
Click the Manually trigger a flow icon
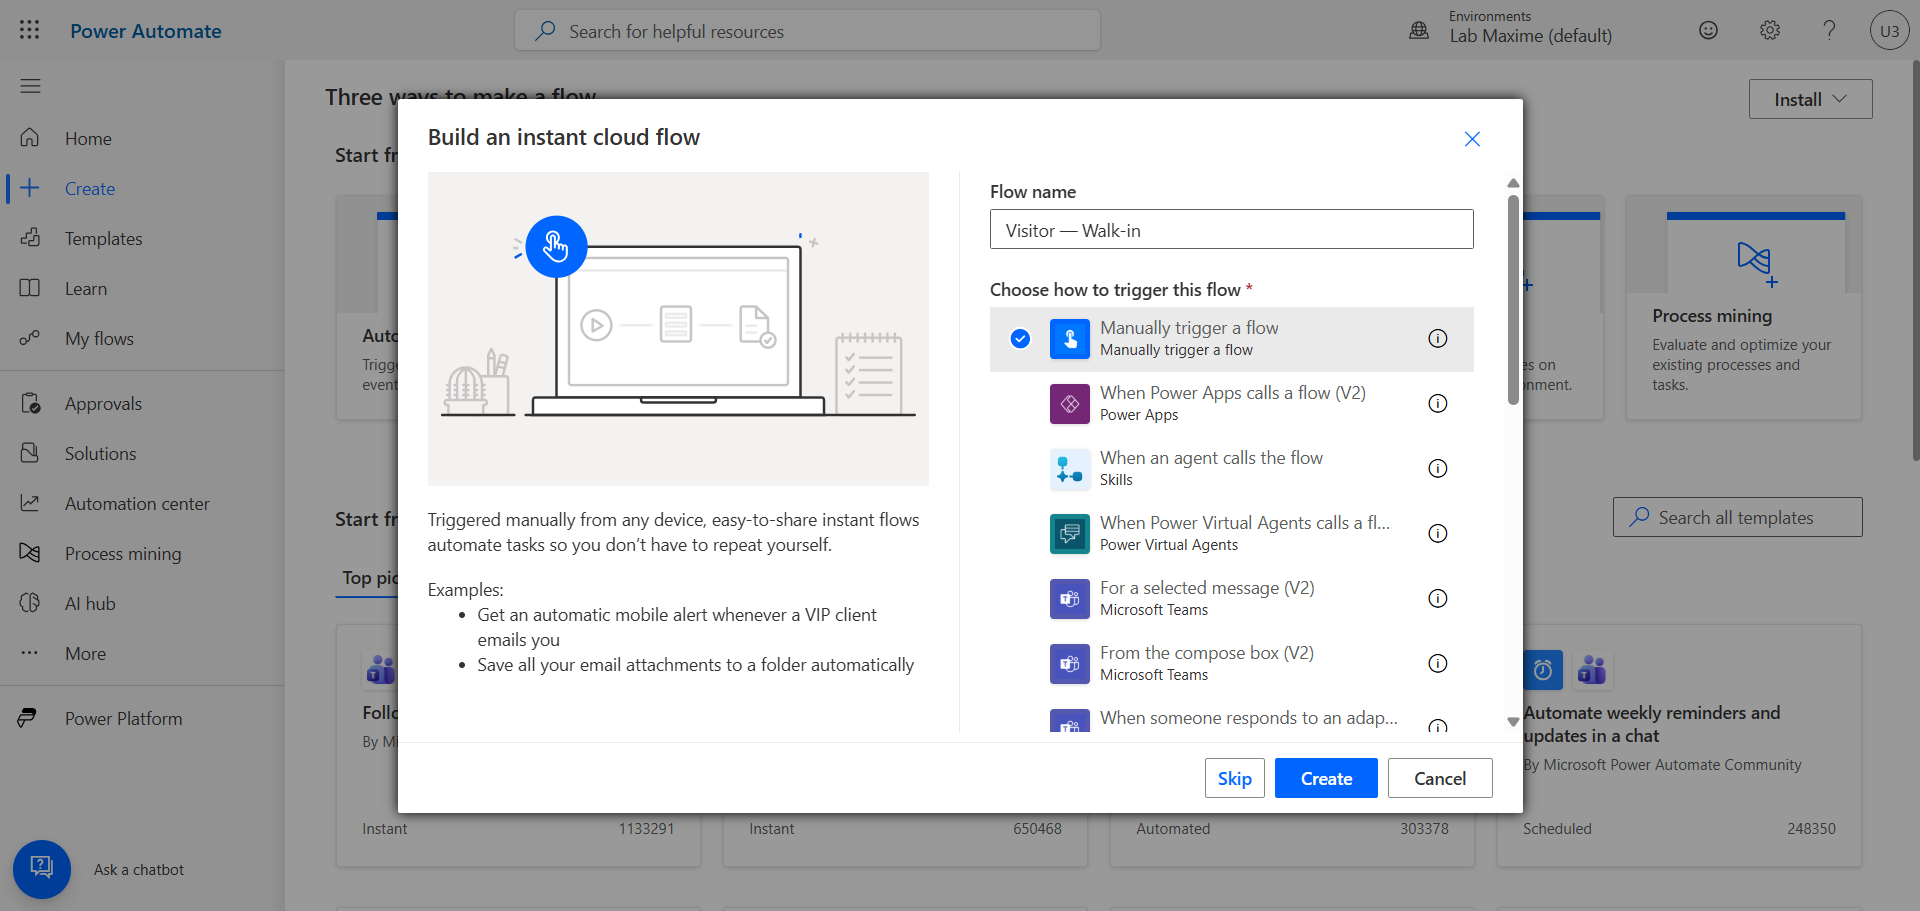coord(1070,339)
